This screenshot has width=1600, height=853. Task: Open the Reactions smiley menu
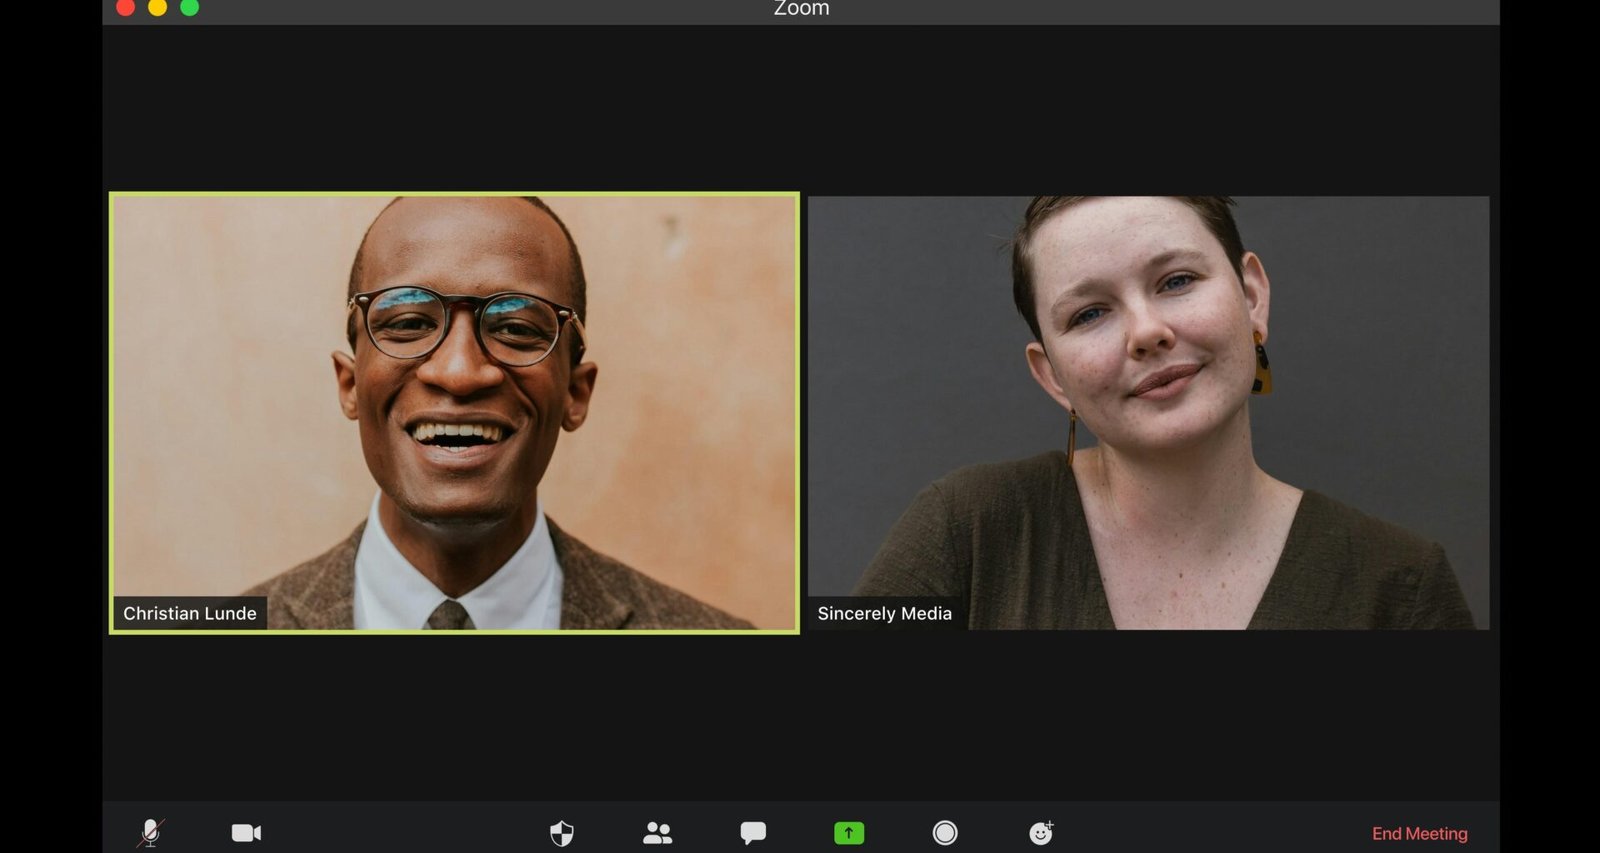pyautogui.click(x=1041, y=833)
